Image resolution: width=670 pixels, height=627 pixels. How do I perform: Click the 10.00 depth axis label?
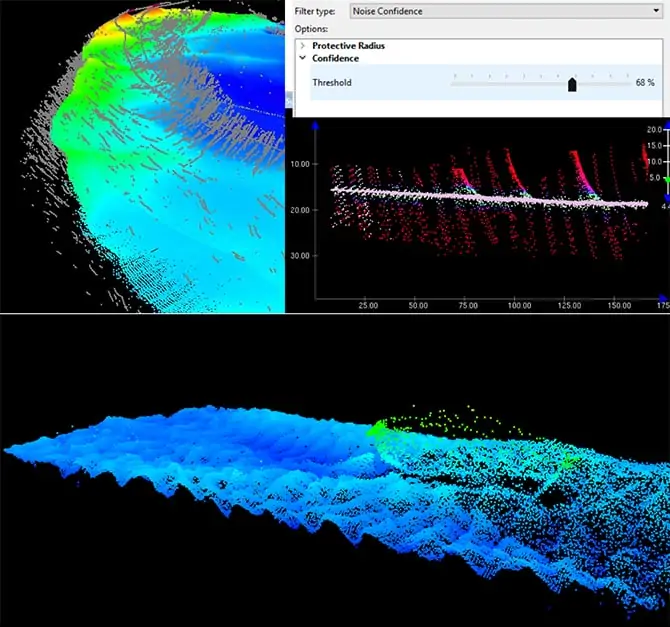300,164
